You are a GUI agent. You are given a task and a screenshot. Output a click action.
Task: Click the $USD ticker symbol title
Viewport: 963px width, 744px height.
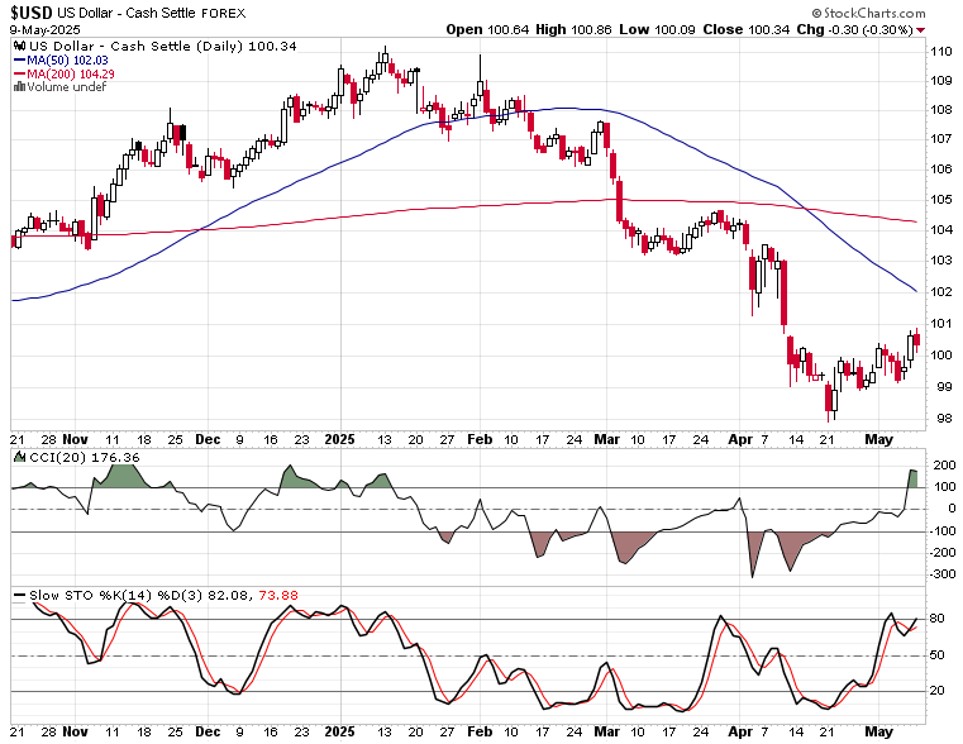32,13
